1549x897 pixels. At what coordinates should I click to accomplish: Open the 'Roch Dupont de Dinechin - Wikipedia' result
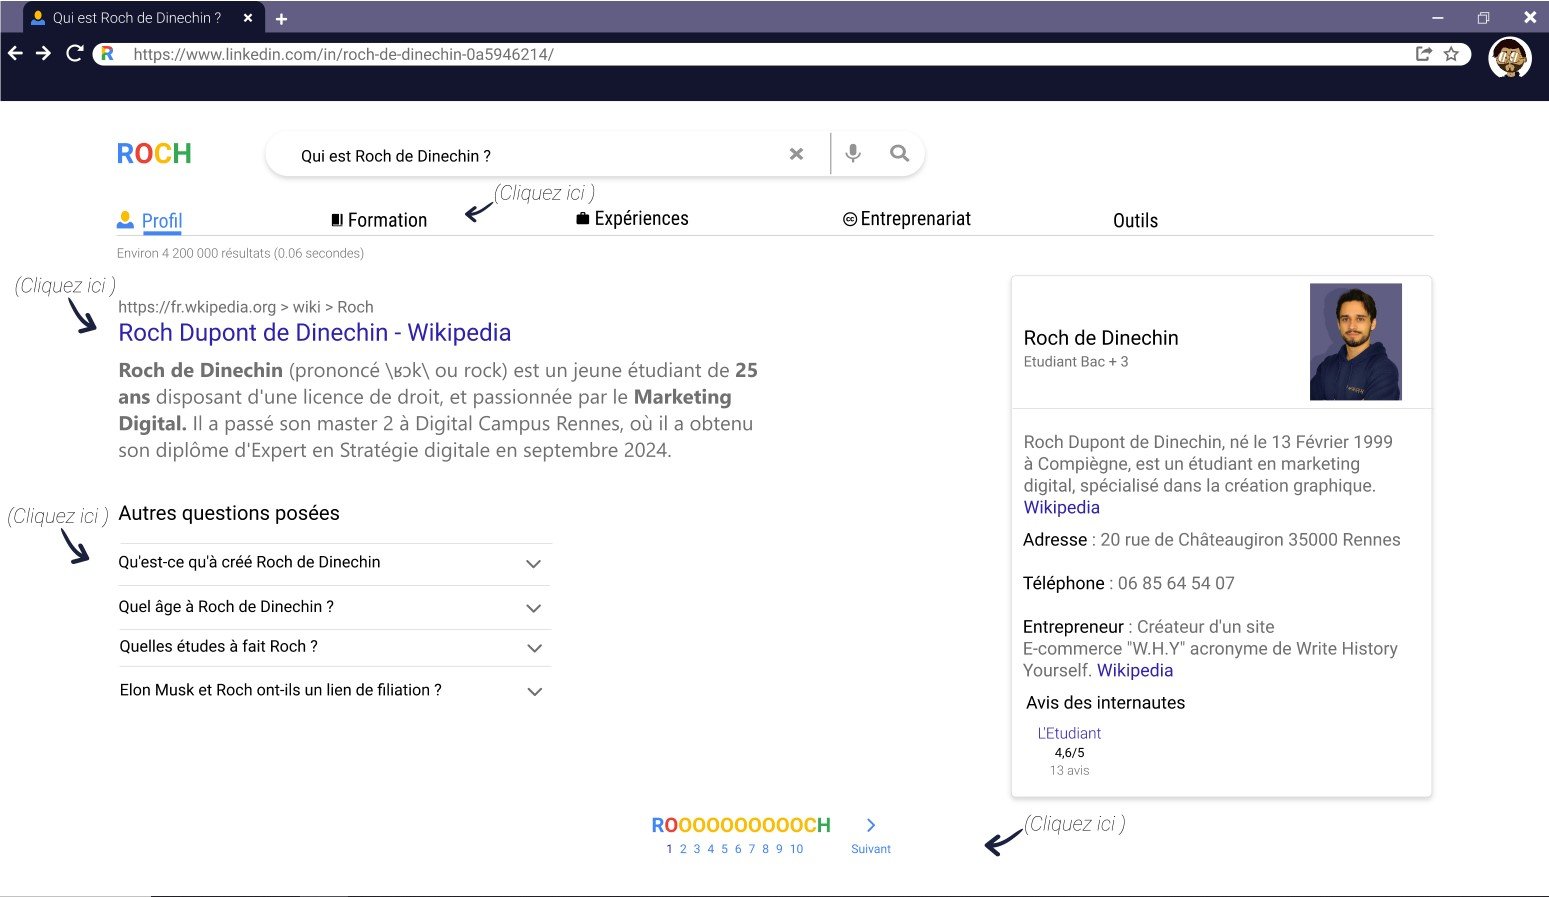point(315,333)
